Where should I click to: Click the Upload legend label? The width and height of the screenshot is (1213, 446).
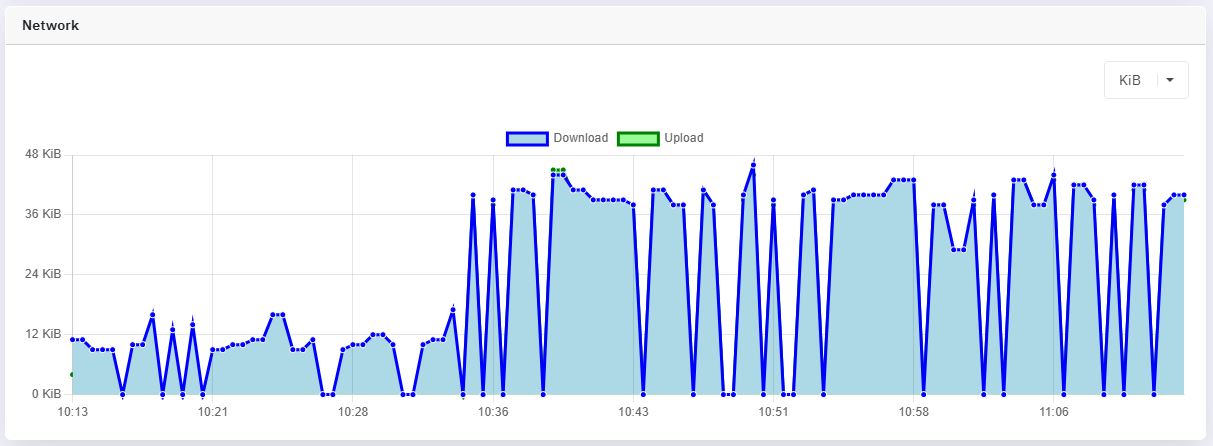point(684,138)
